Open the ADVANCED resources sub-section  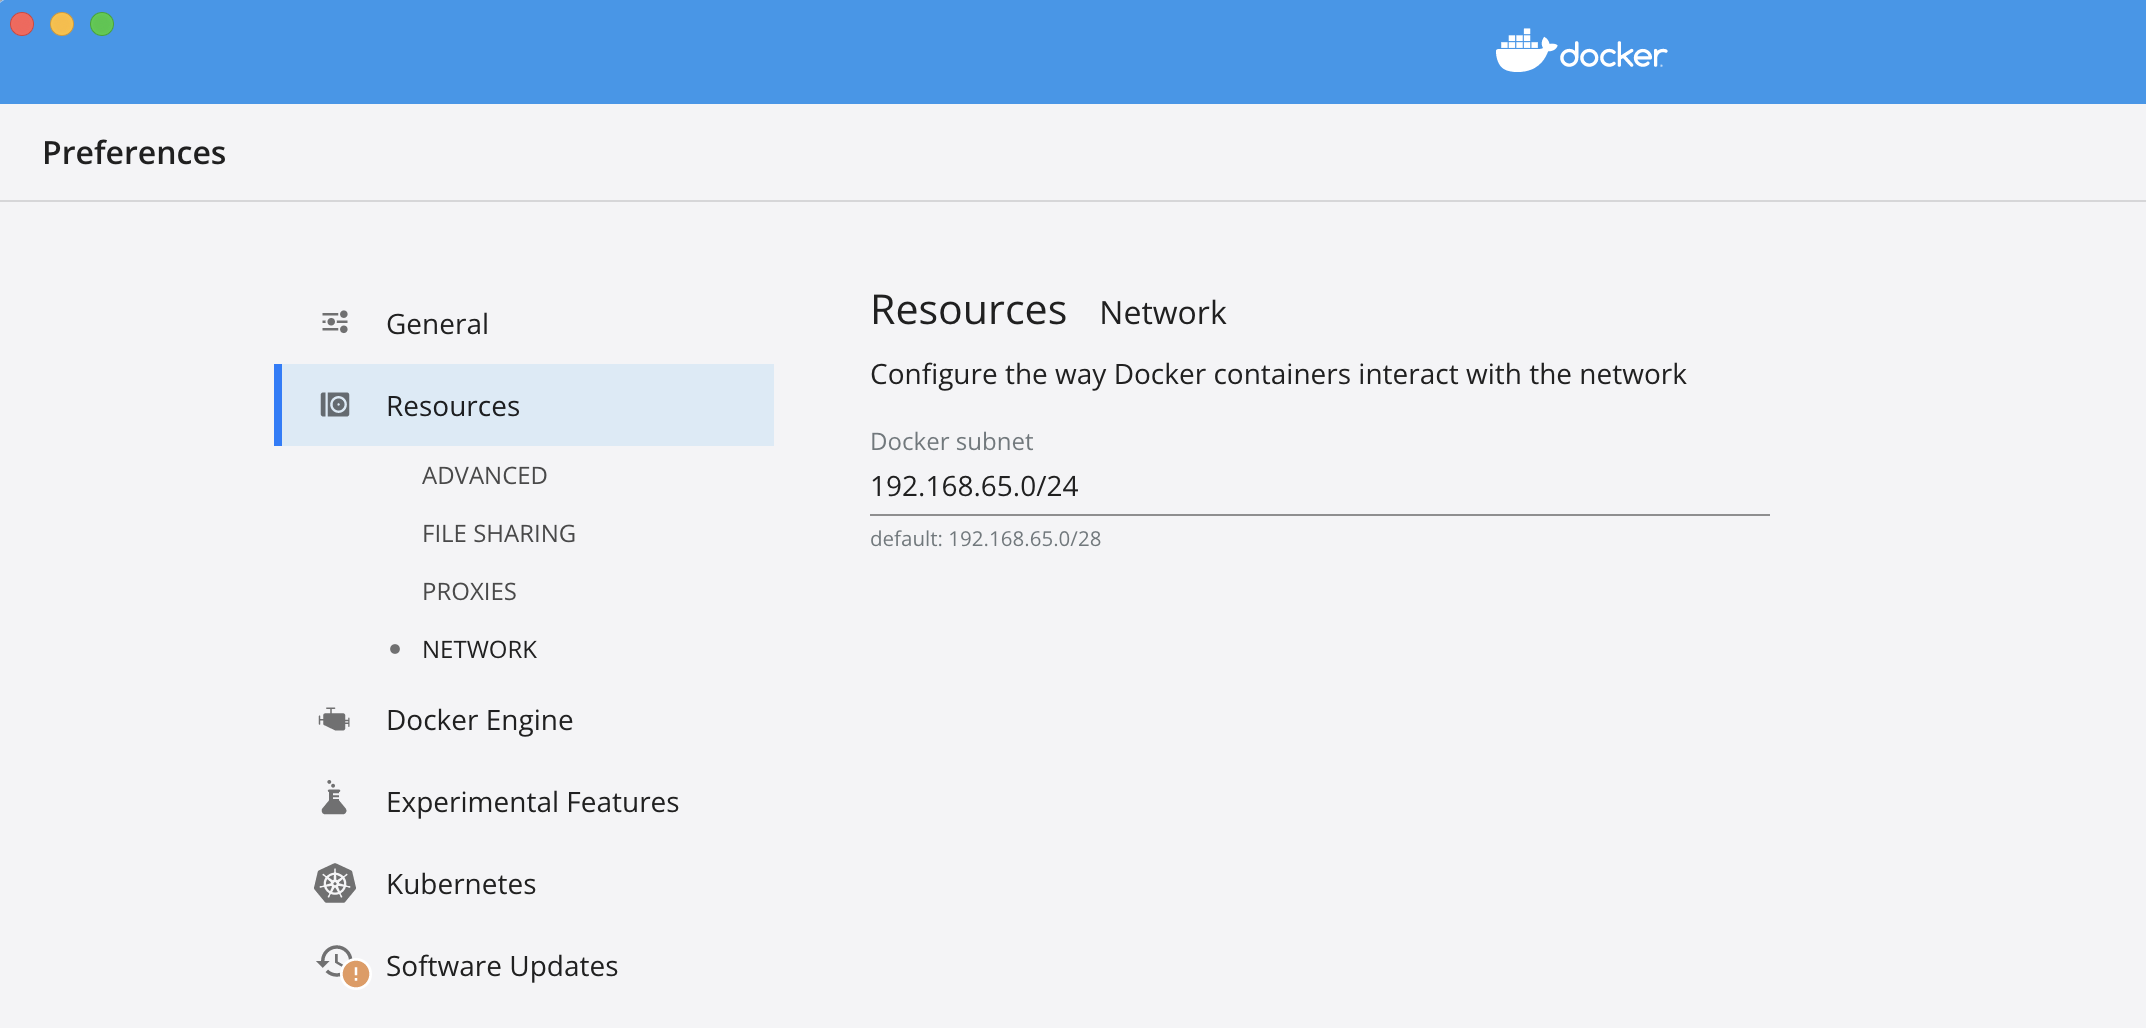coord(484,476)
